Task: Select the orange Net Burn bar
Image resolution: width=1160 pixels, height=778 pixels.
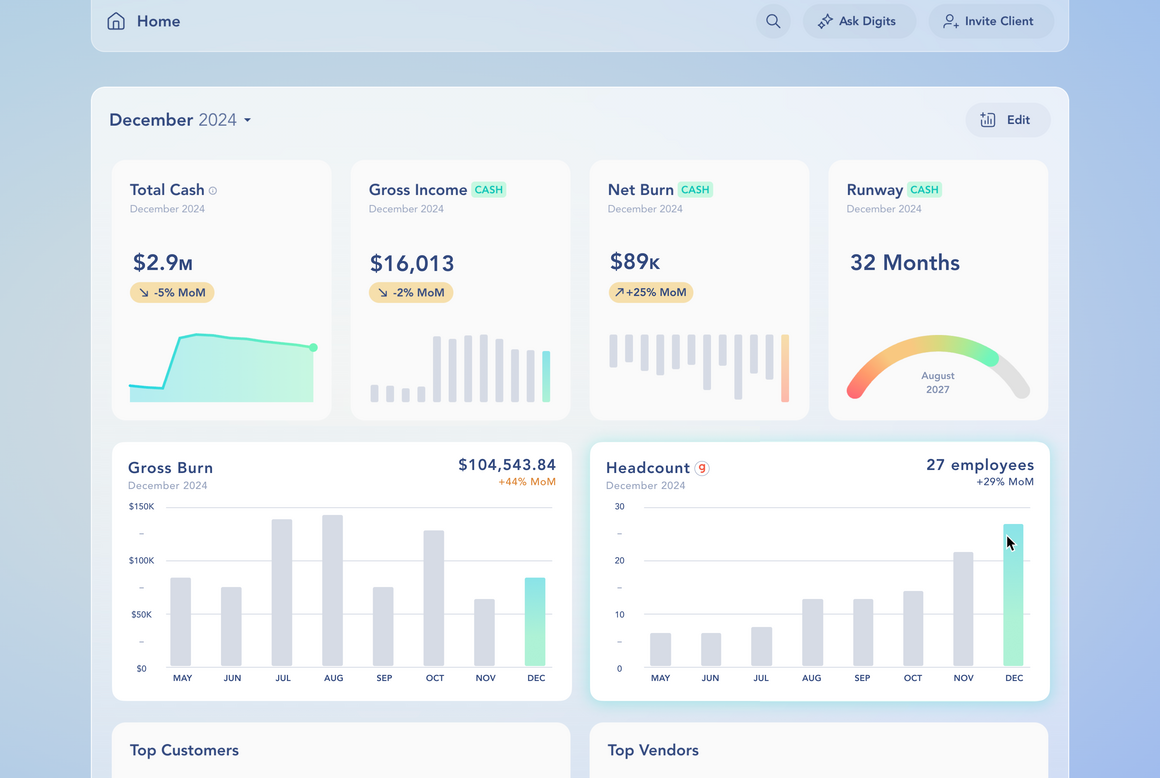Action: (x=785, y=368)
